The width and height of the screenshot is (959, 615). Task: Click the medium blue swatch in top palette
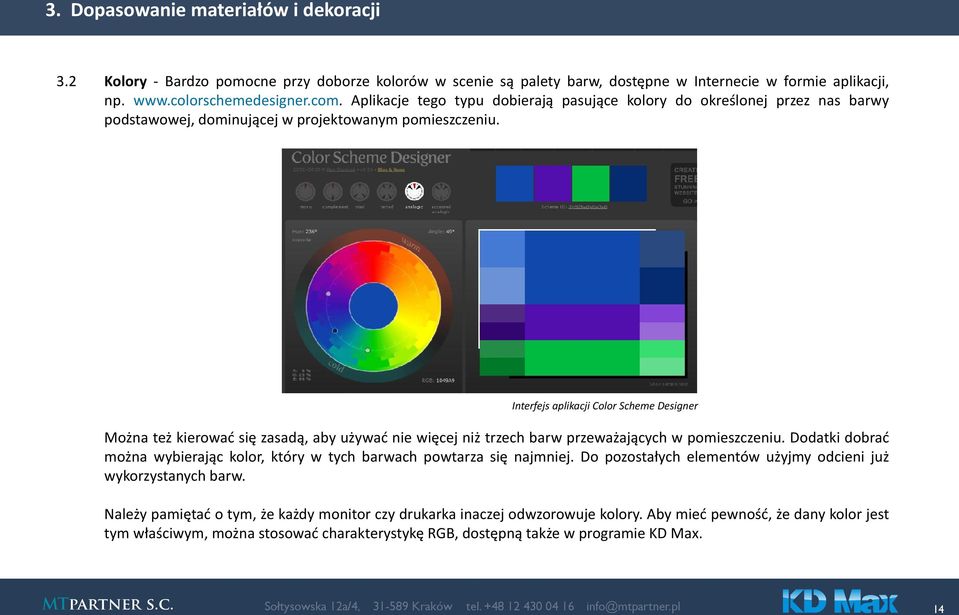(514, 183)
